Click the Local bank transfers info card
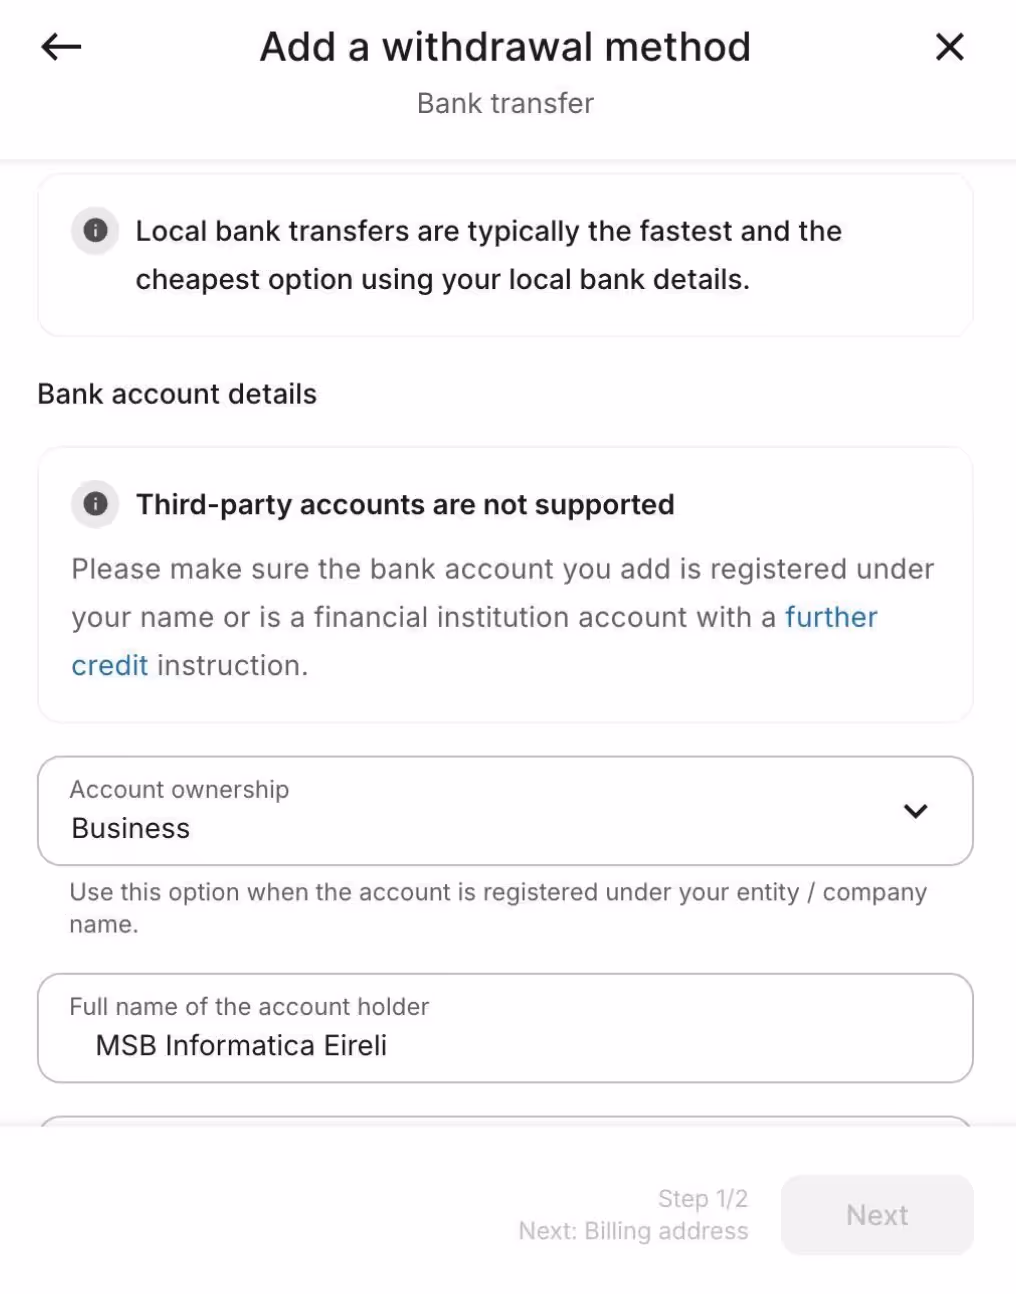Viewport: 1016px width, 1294px height. click(505, 255)
